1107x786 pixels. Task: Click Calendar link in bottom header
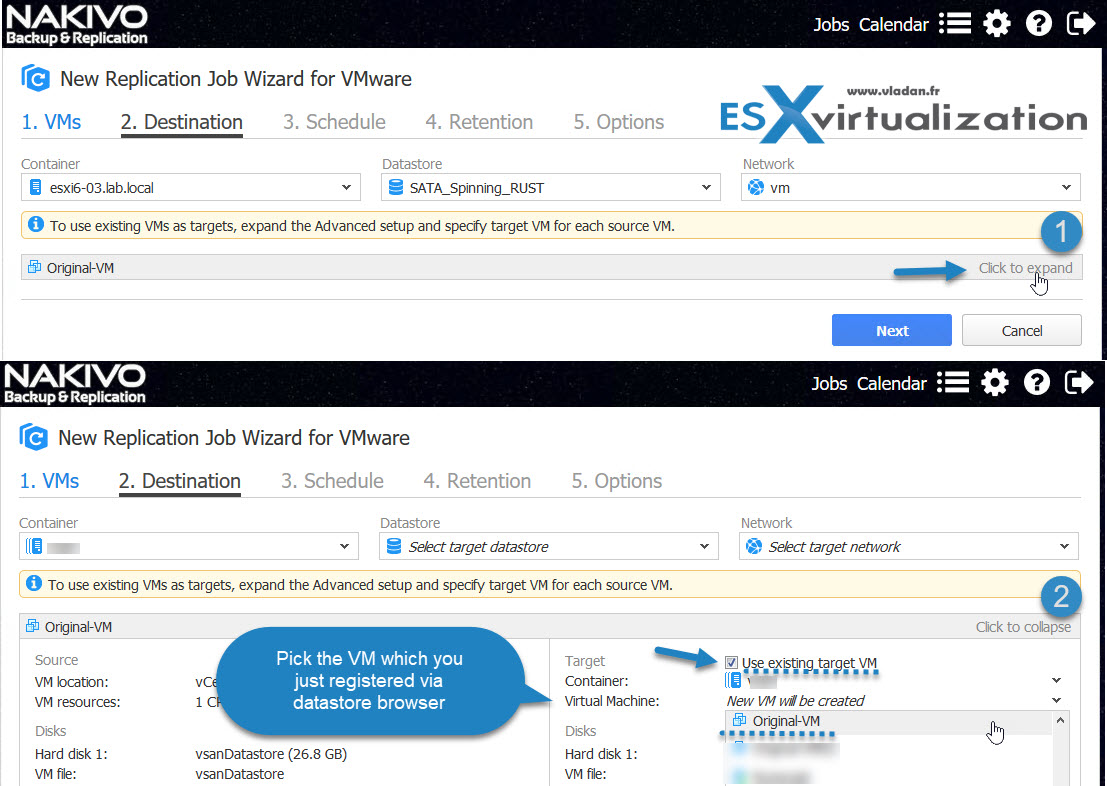[892, 383]
